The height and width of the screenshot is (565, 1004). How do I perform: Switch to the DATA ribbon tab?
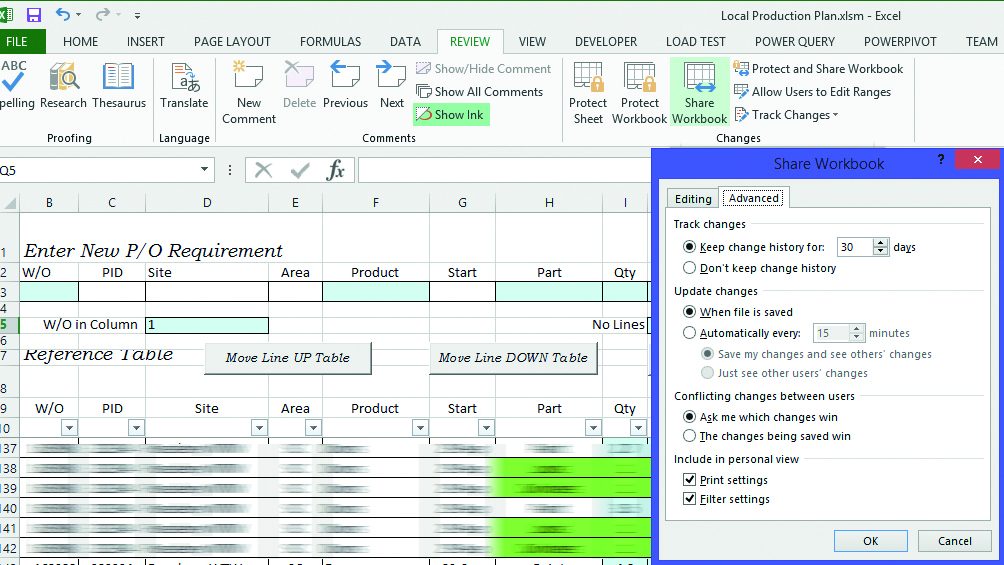click(405, 42)
